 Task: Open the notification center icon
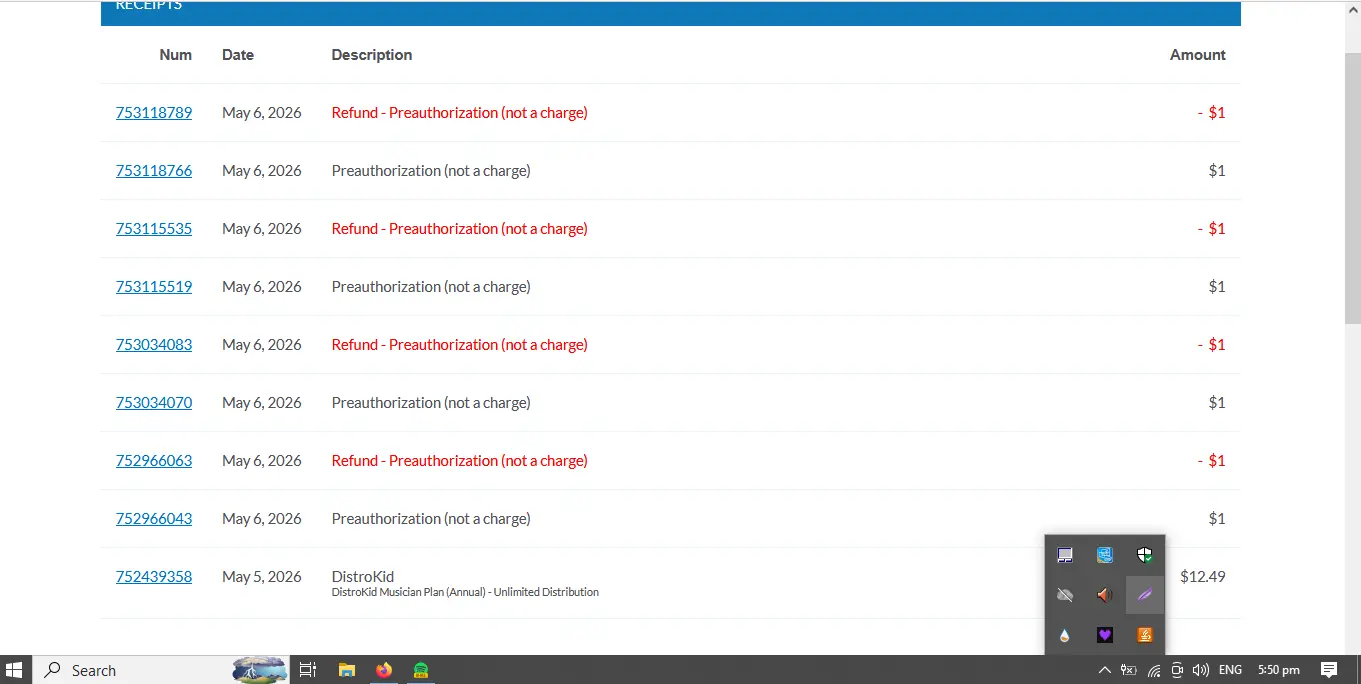tap(1329, 670)
